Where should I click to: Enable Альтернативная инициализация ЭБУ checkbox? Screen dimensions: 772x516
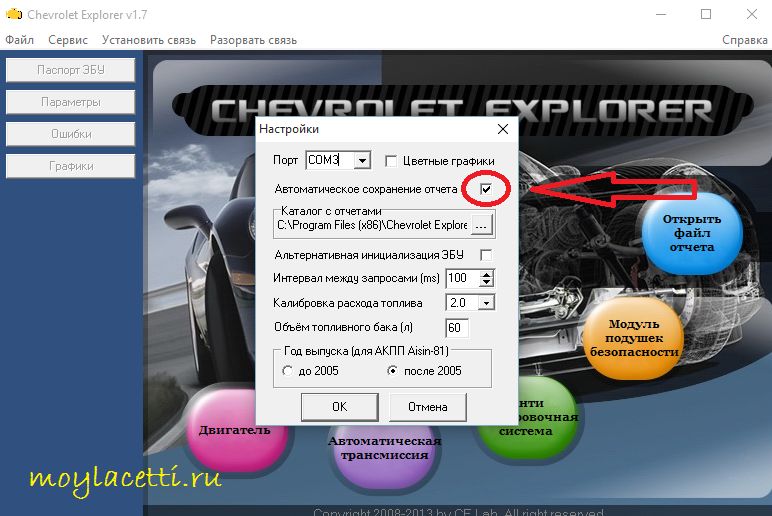(x=486, y=255)
